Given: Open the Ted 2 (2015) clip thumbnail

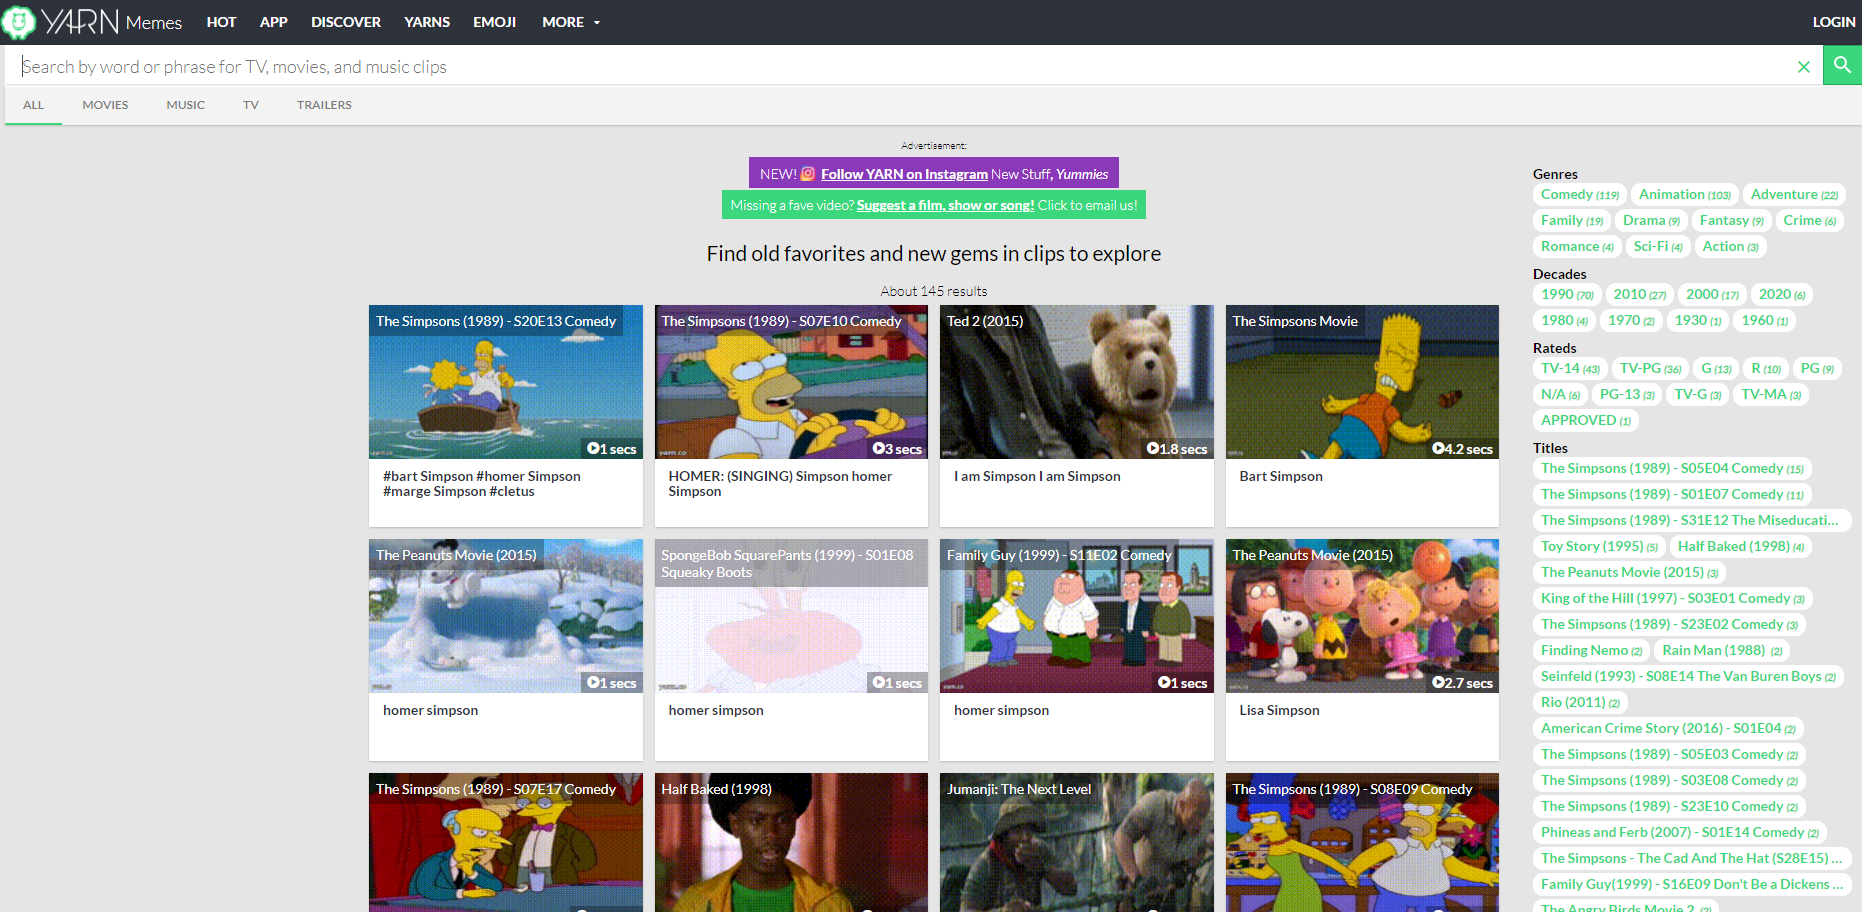Looking at the screenshot, I should click(x=1077, y=382).
